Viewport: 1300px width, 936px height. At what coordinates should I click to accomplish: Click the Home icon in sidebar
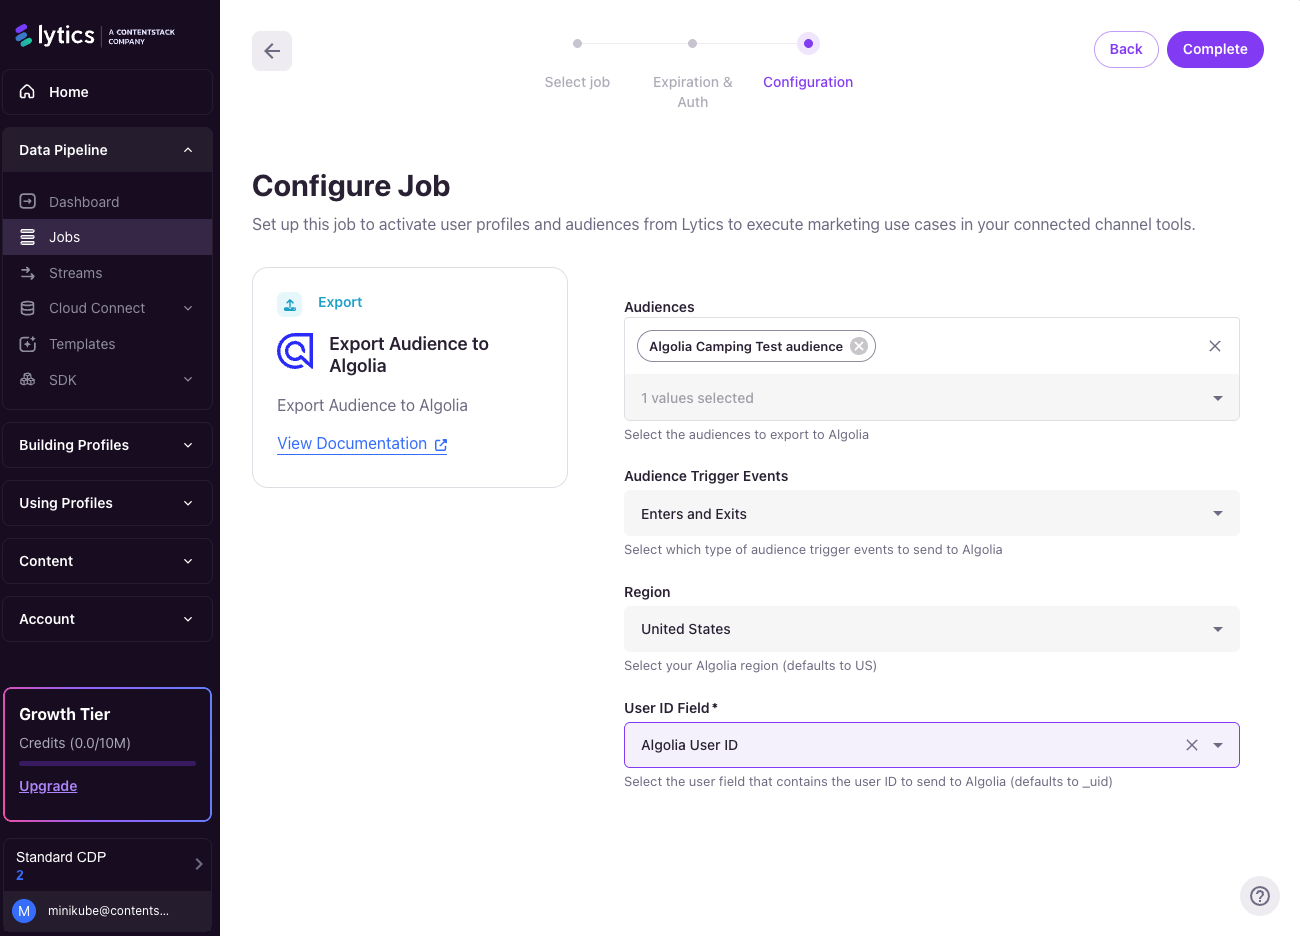28,92
